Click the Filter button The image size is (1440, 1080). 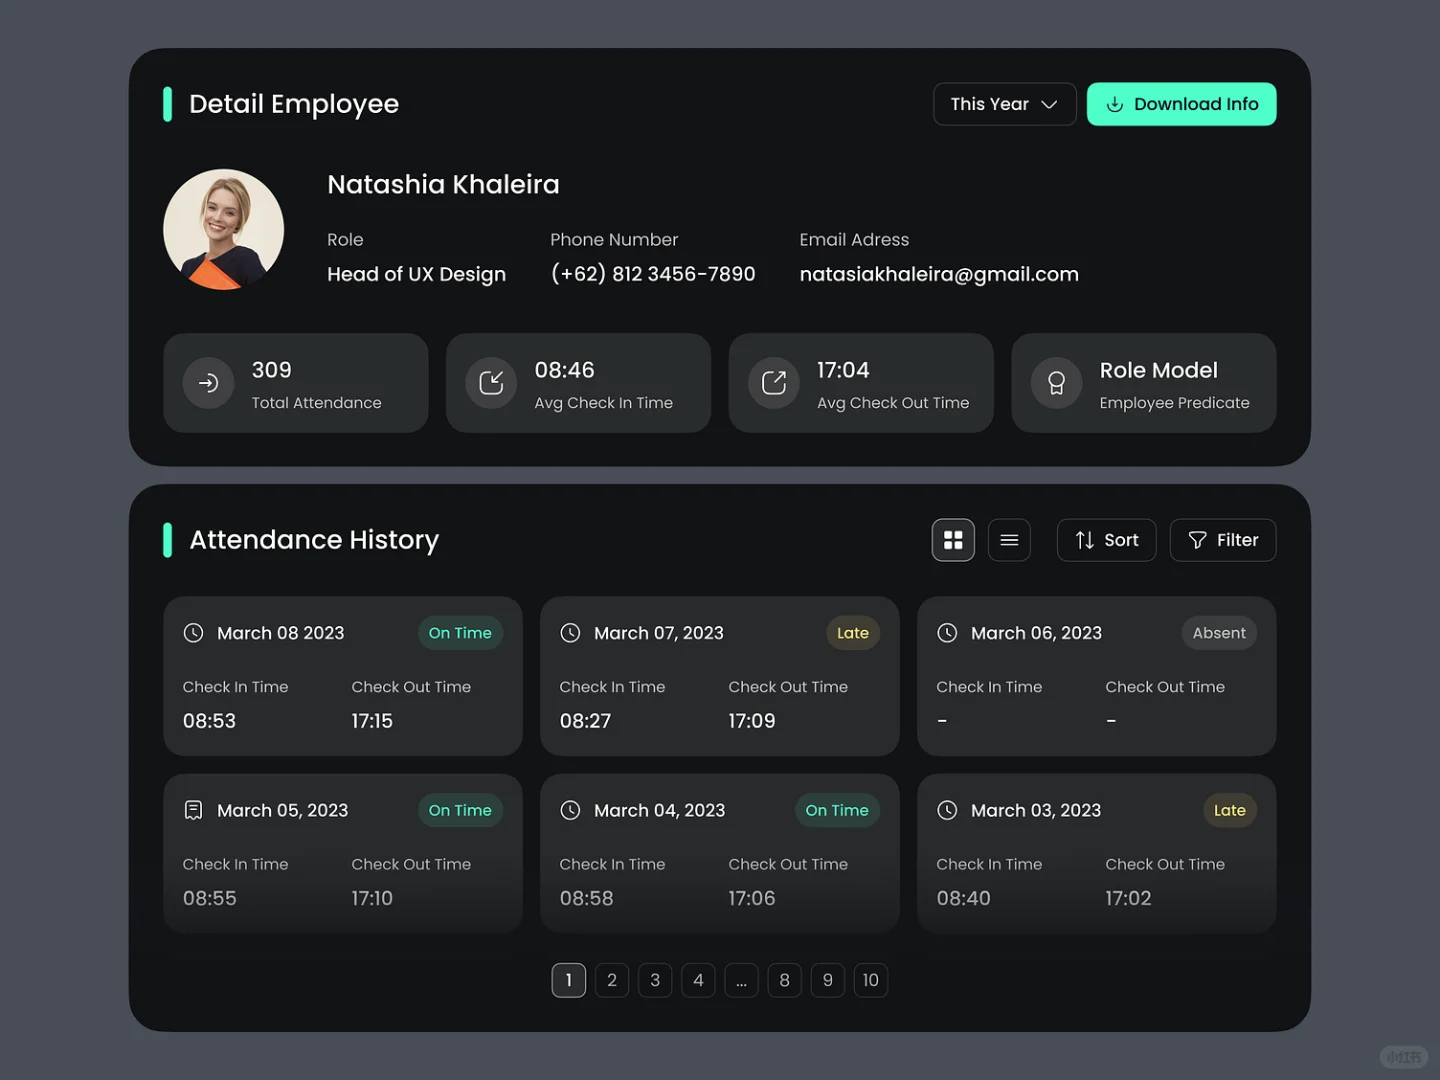pos(1223,540)
